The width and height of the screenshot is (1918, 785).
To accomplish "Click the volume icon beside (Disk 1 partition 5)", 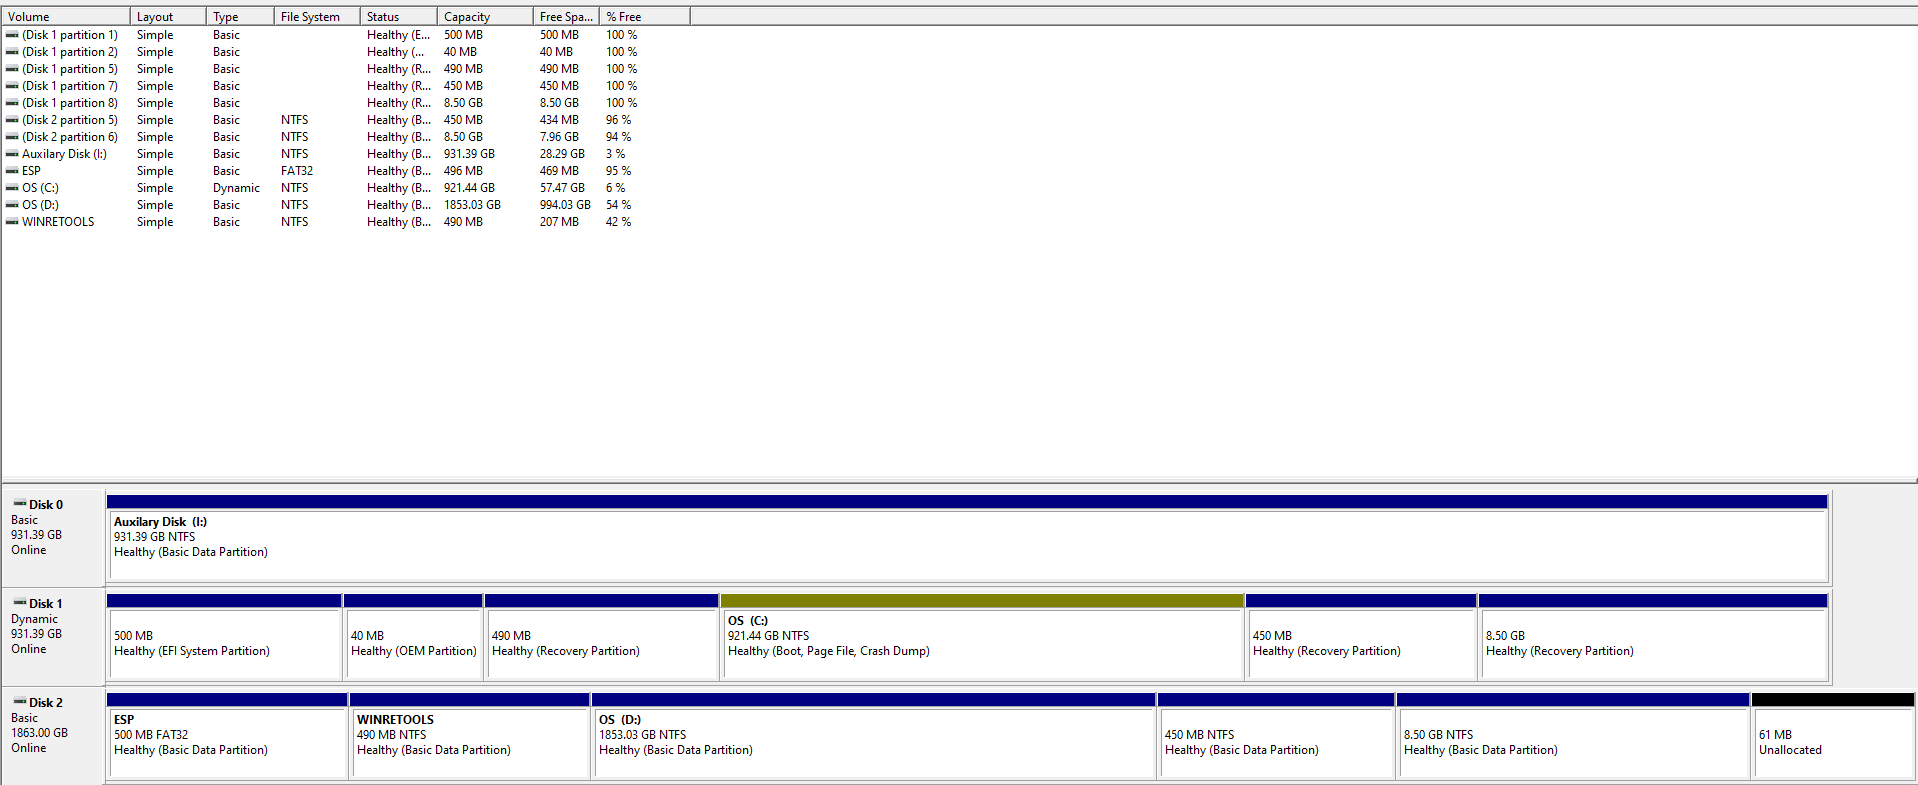I will tap(12, 69).
